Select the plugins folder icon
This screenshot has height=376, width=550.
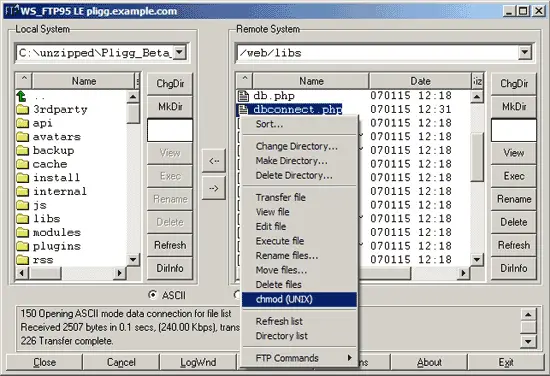tap(22, 246)
